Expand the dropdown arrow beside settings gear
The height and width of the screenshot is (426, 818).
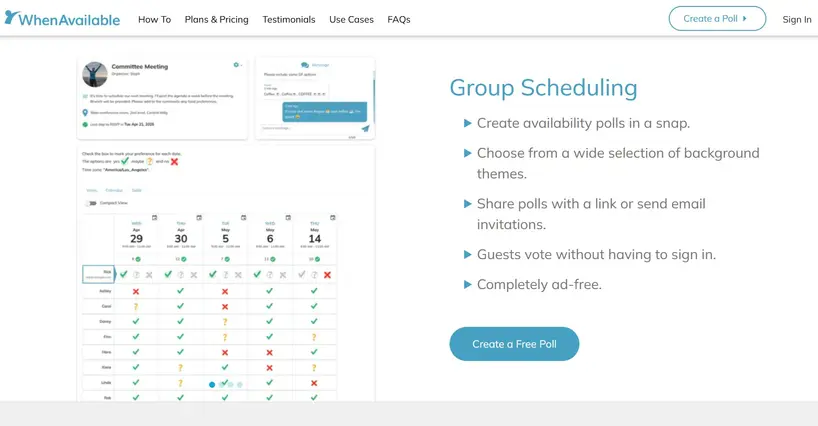(x=241, y=66)
